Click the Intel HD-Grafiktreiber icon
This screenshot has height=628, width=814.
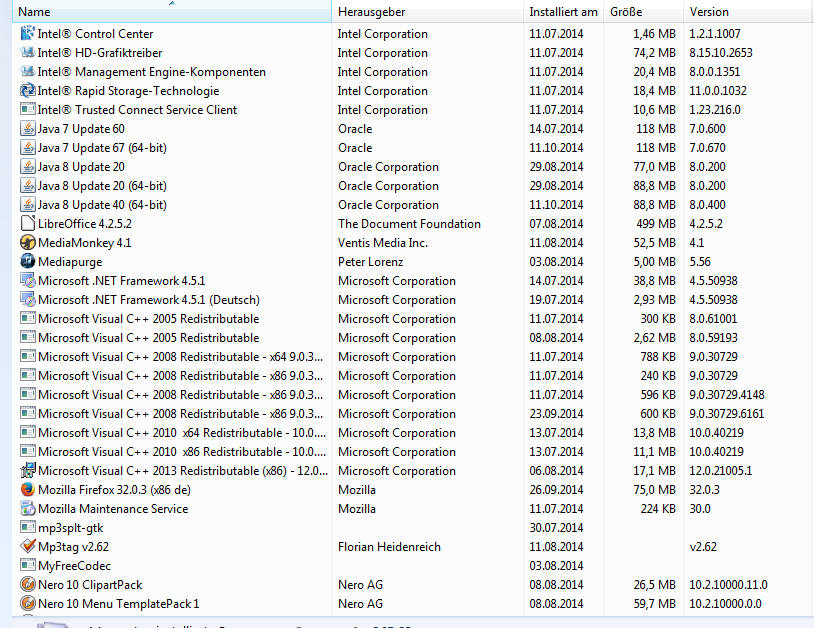[28, 52]
